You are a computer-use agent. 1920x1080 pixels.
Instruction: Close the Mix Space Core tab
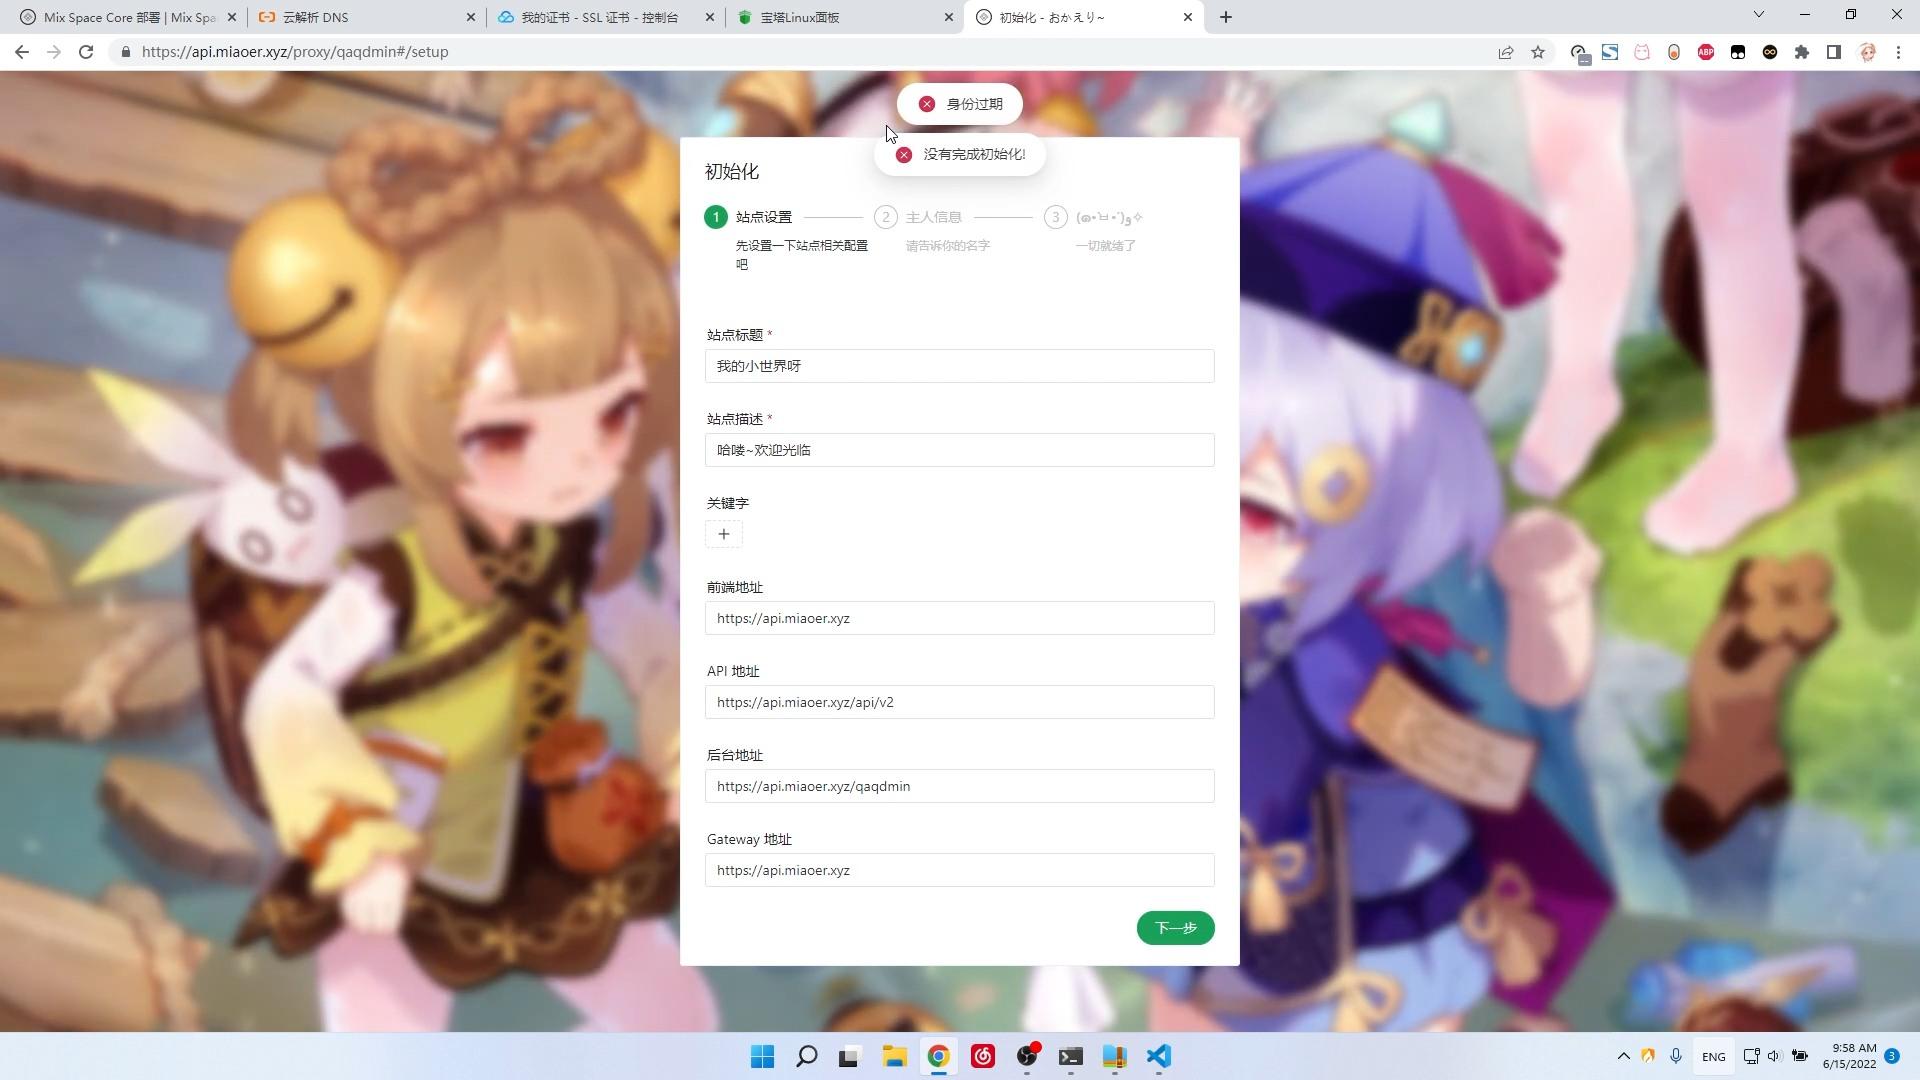(x=232, y=17)
